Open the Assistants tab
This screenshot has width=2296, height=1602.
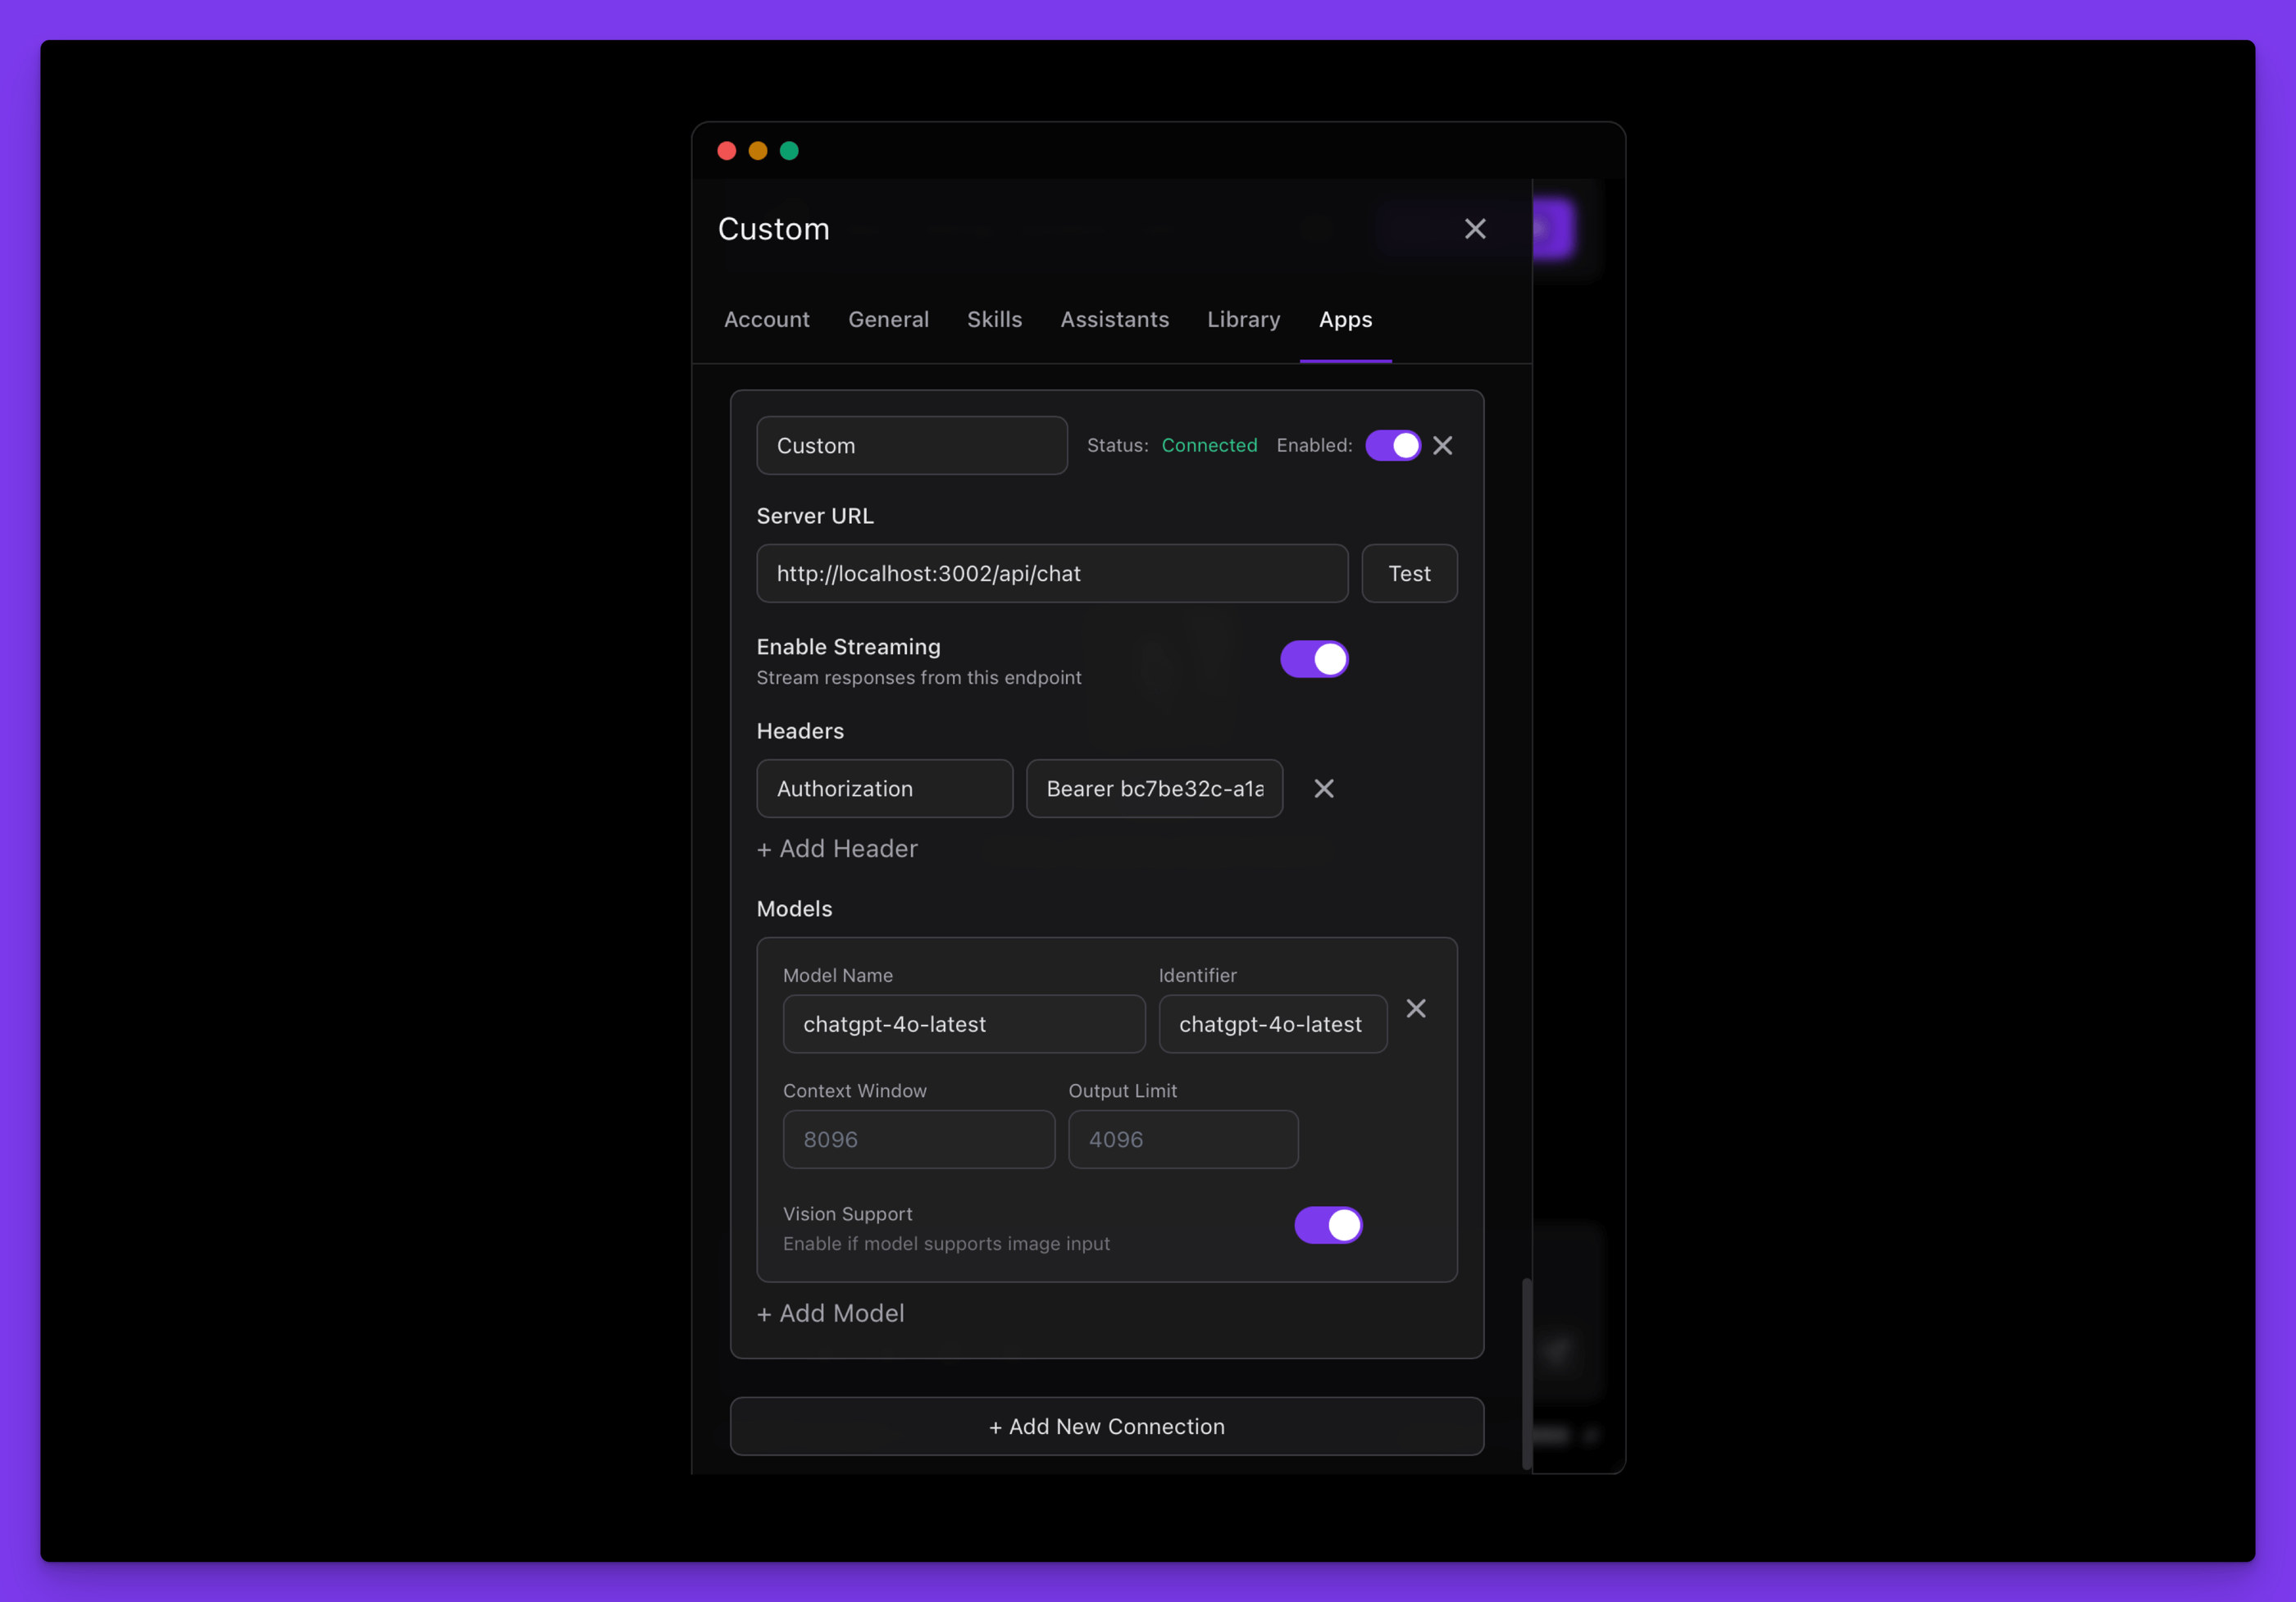point(1114,320)
